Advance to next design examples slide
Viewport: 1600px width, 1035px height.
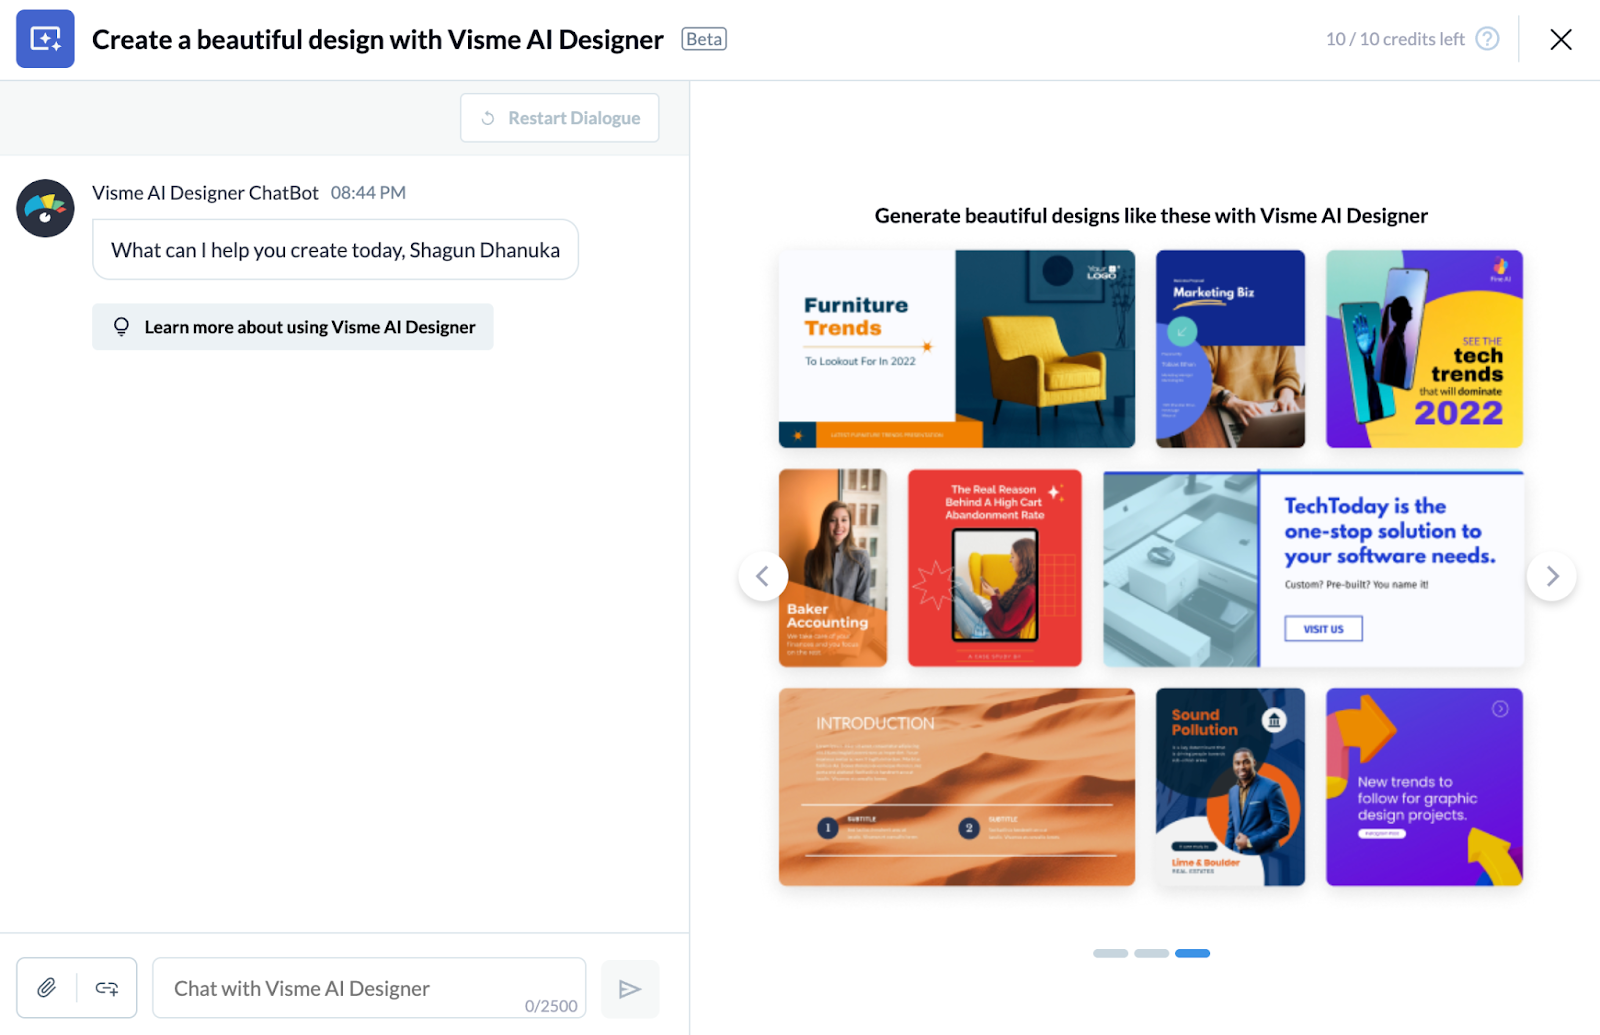(1552, 576)
